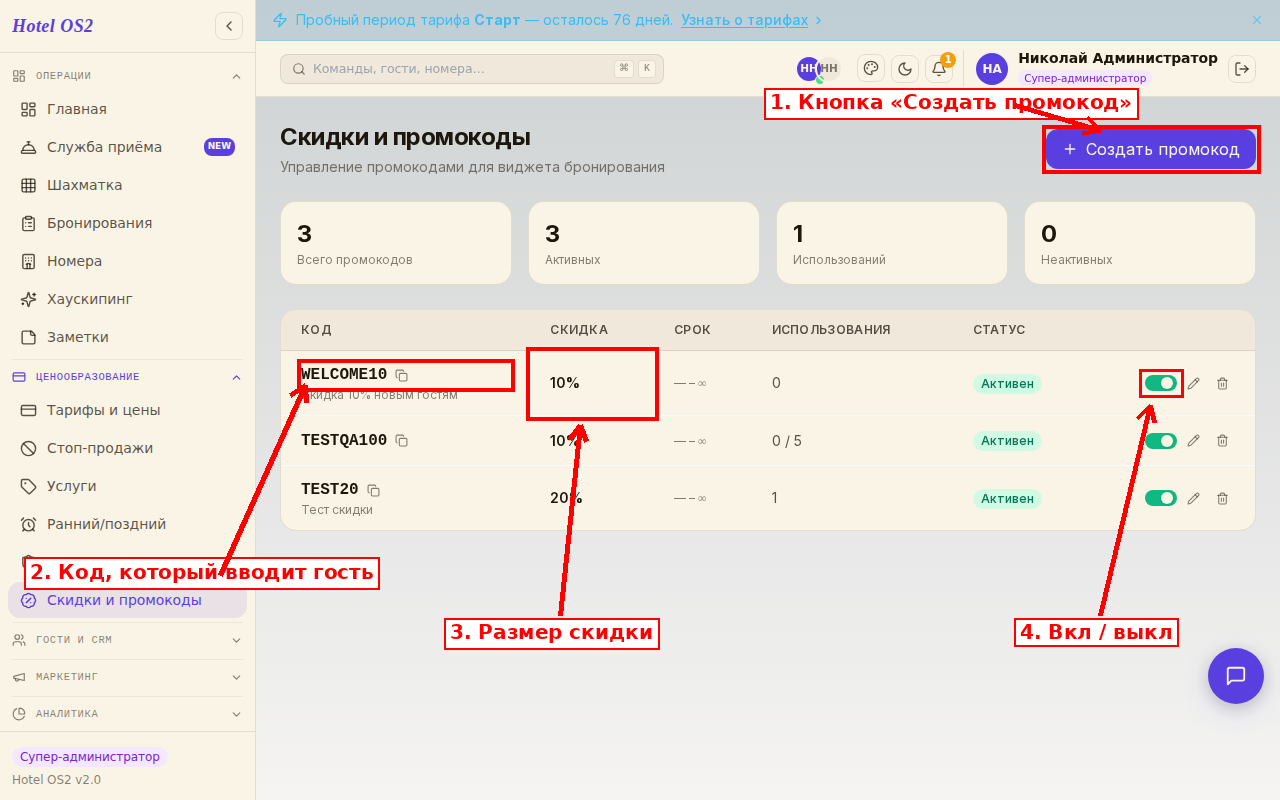Click the Hotel OS2 logo
The image size is (1280, 800).
click(53, 26)
